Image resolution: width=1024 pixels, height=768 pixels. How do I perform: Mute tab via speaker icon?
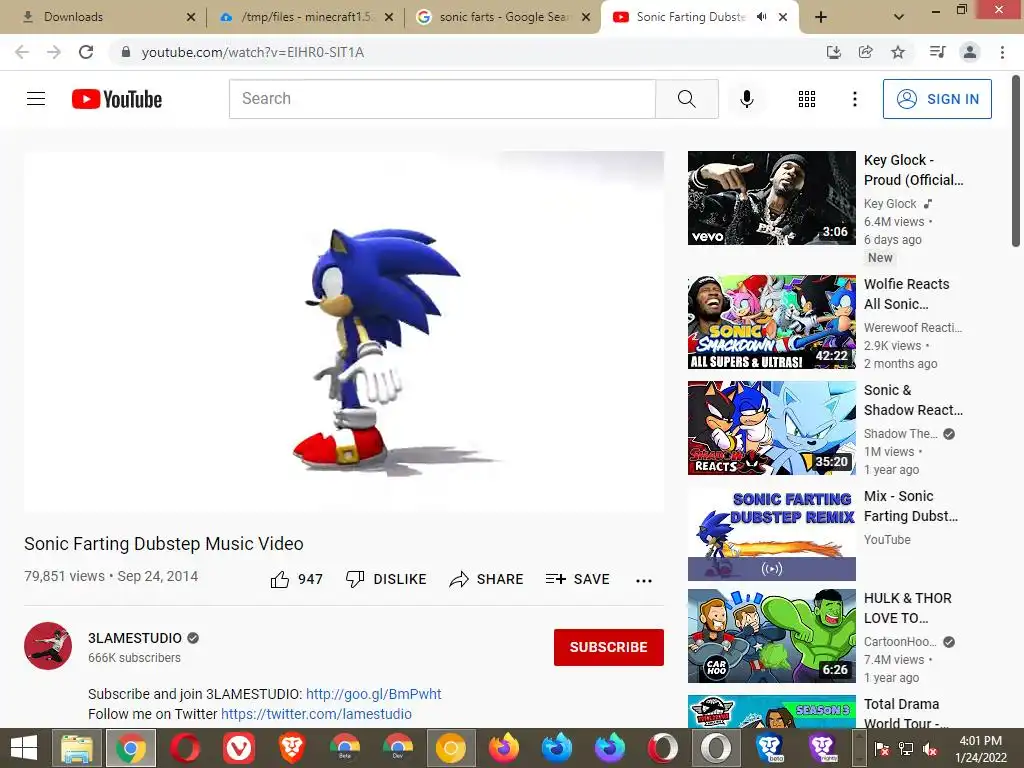[761, 17]
